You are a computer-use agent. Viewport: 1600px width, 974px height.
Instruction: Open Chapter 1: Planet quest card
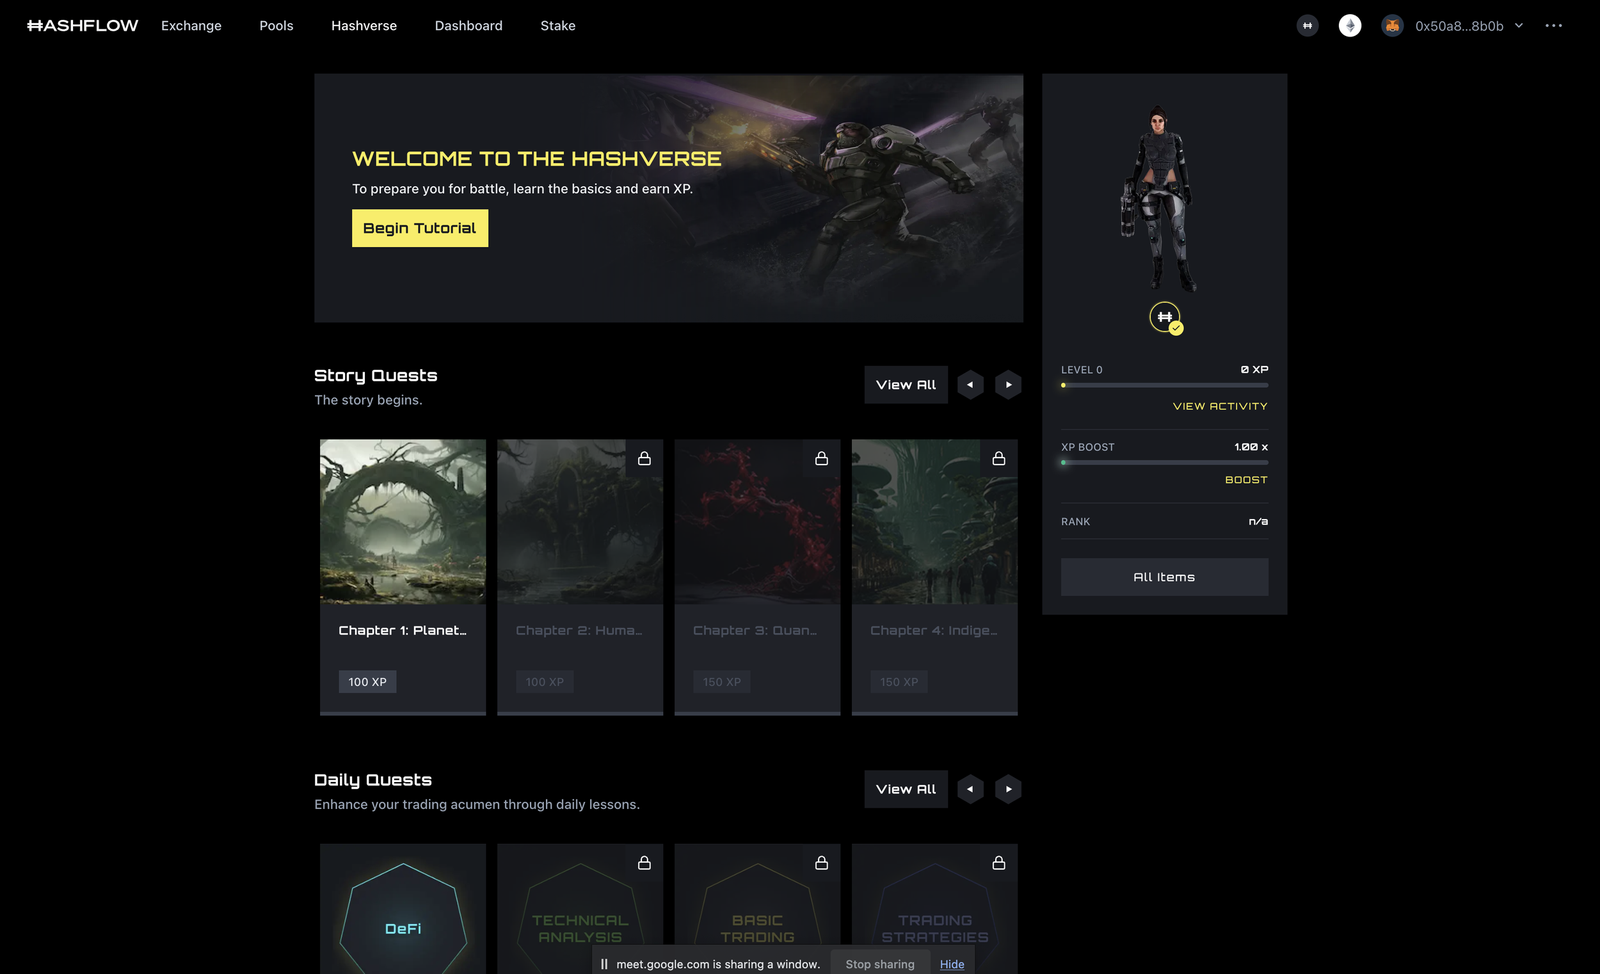pyautogui.click(x=403, y=577)
